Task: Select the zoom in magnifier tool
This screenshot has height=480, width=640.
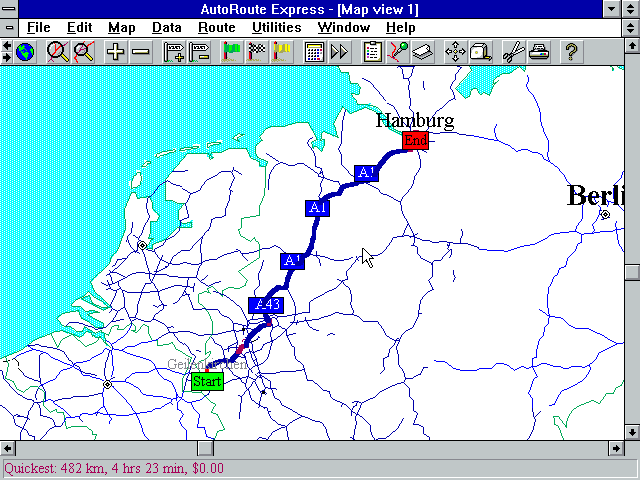Action: click(x=58, y=52)
